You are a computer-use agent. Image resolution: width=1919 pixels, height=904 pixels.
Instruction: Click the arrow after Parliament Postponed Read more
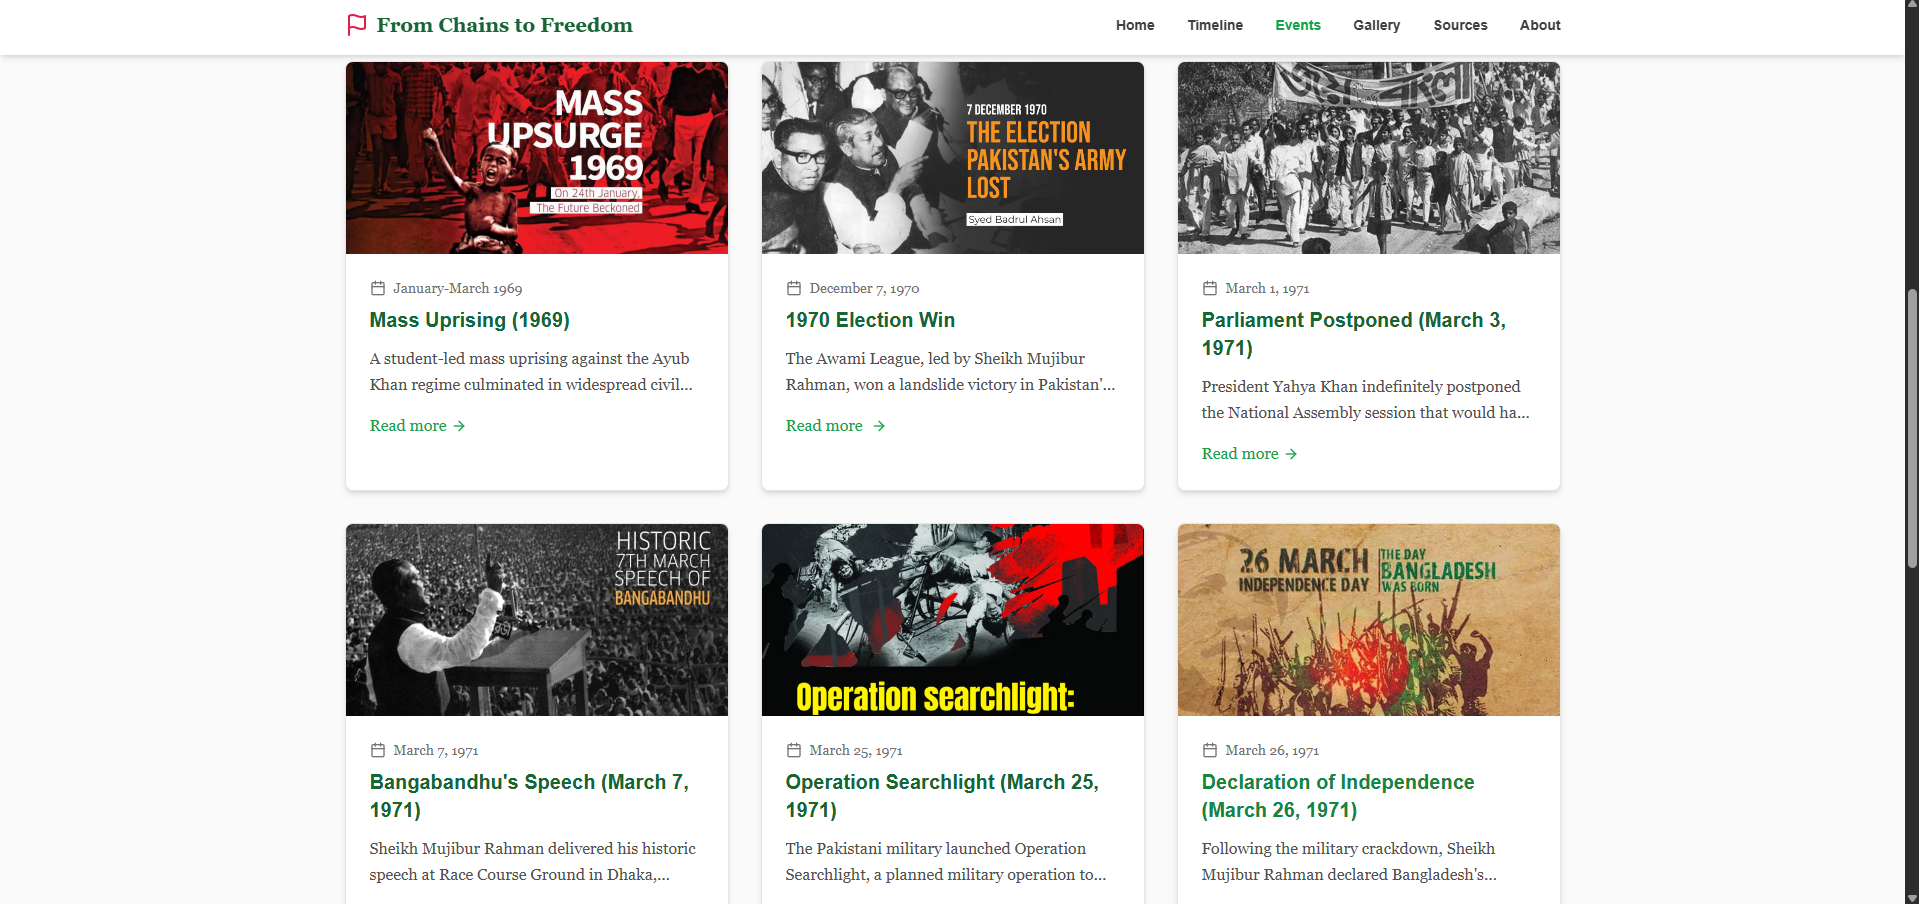pyautogui.click(x=1291, y=454)
